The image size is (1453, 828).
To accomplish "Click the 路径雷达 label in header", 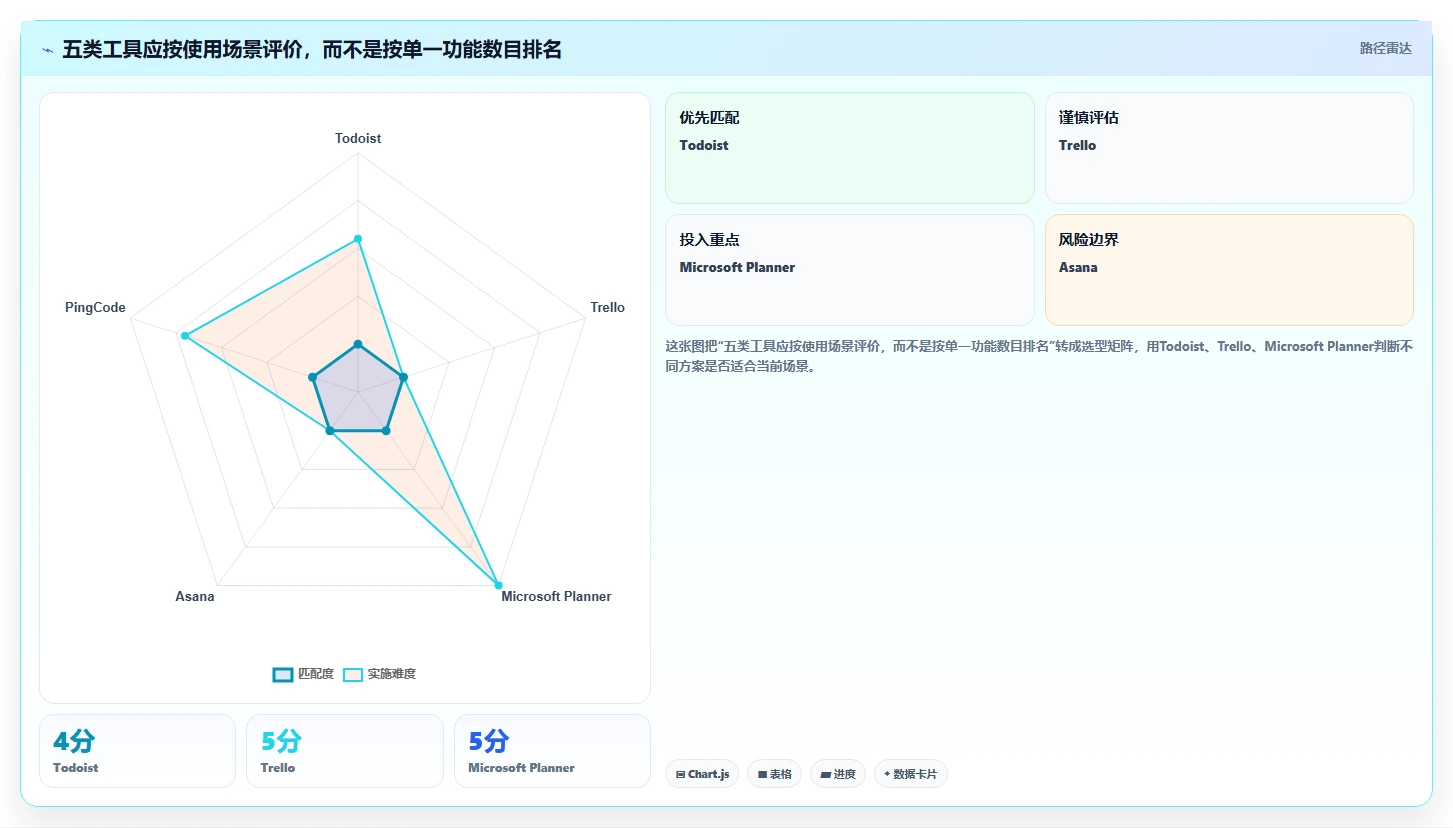I will 1385,48.
